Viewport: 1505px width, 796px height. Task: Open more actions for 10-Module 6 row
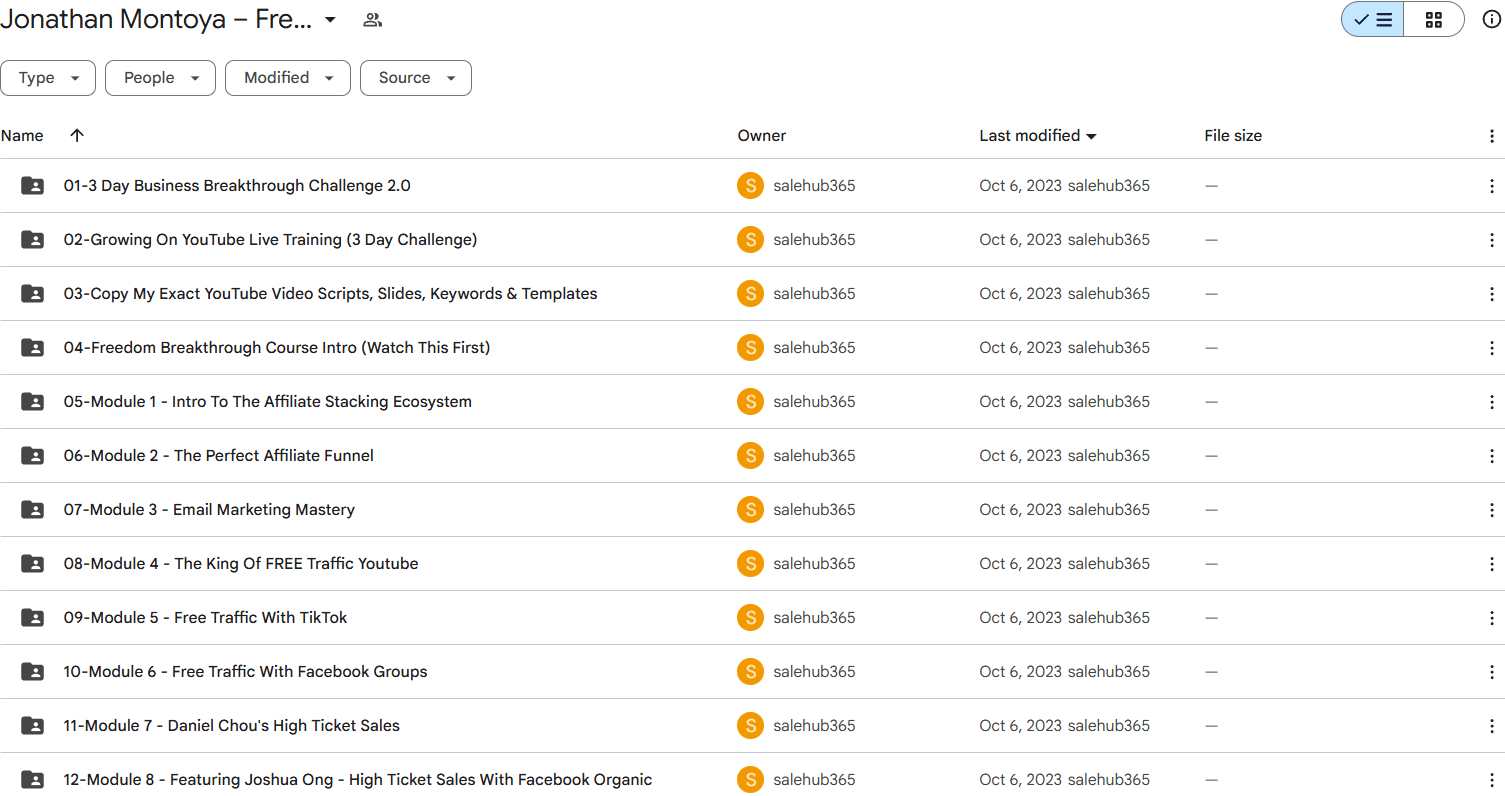coord(1492,672)
